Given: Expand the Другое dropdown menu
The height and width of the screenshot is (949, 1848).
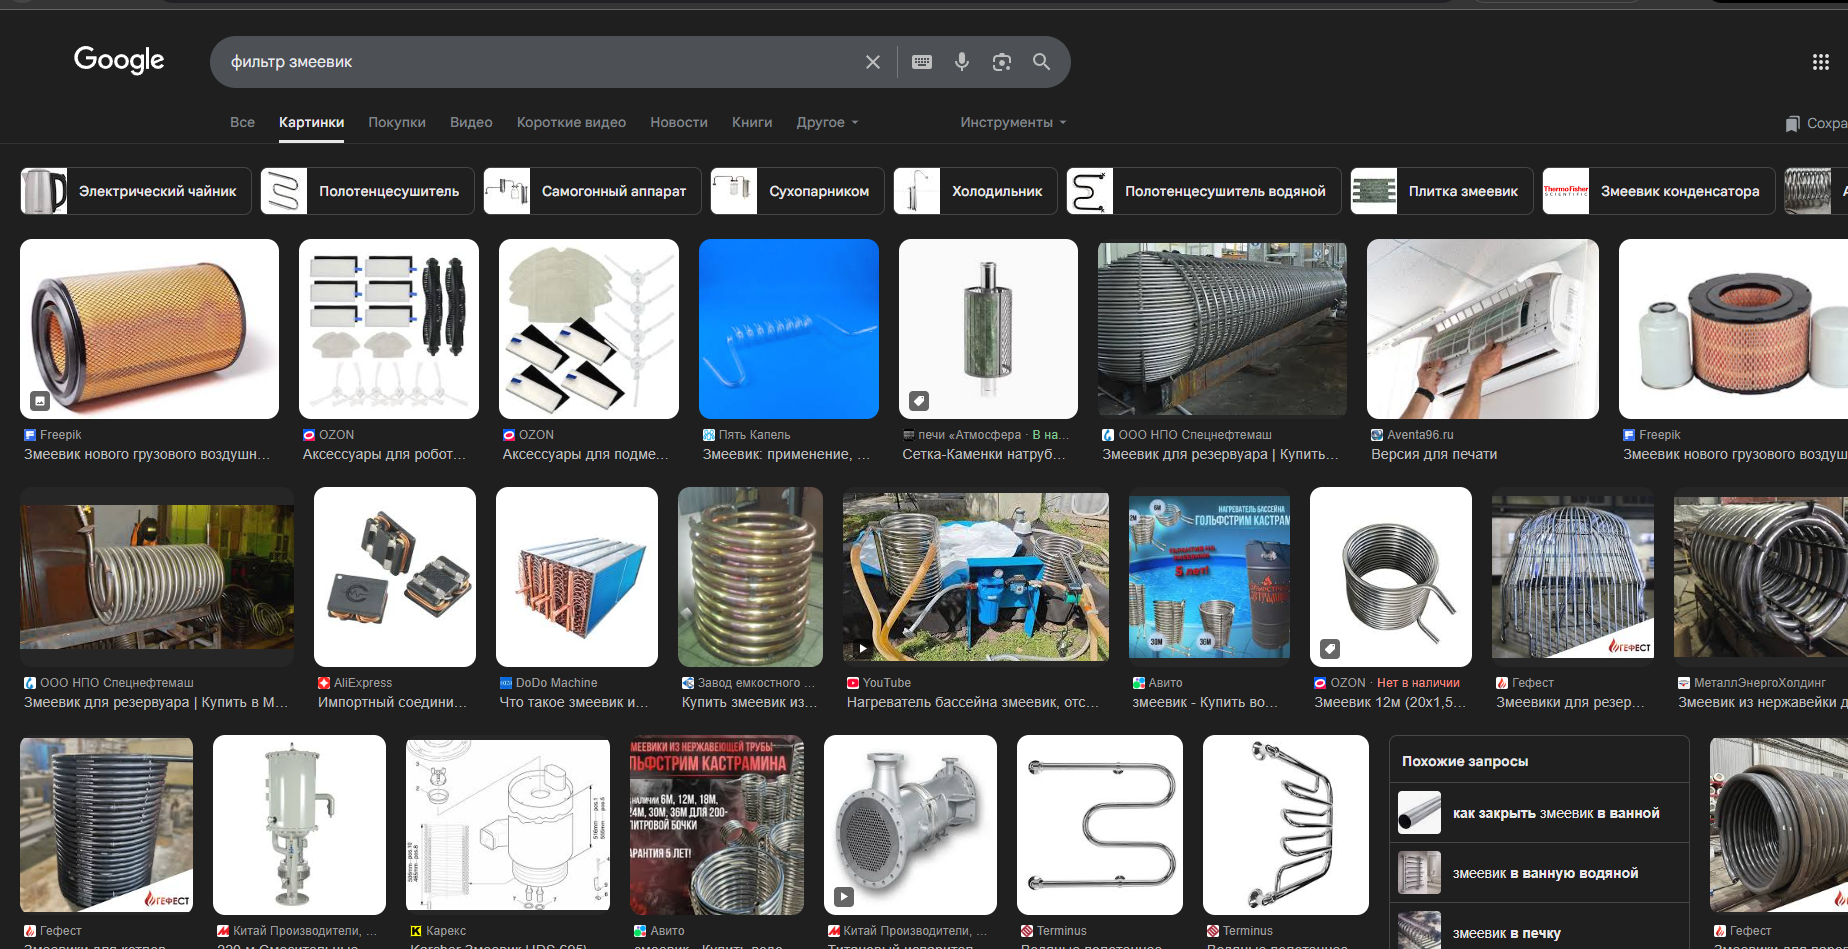Looking at the screenshot, I should pos(827,122).
